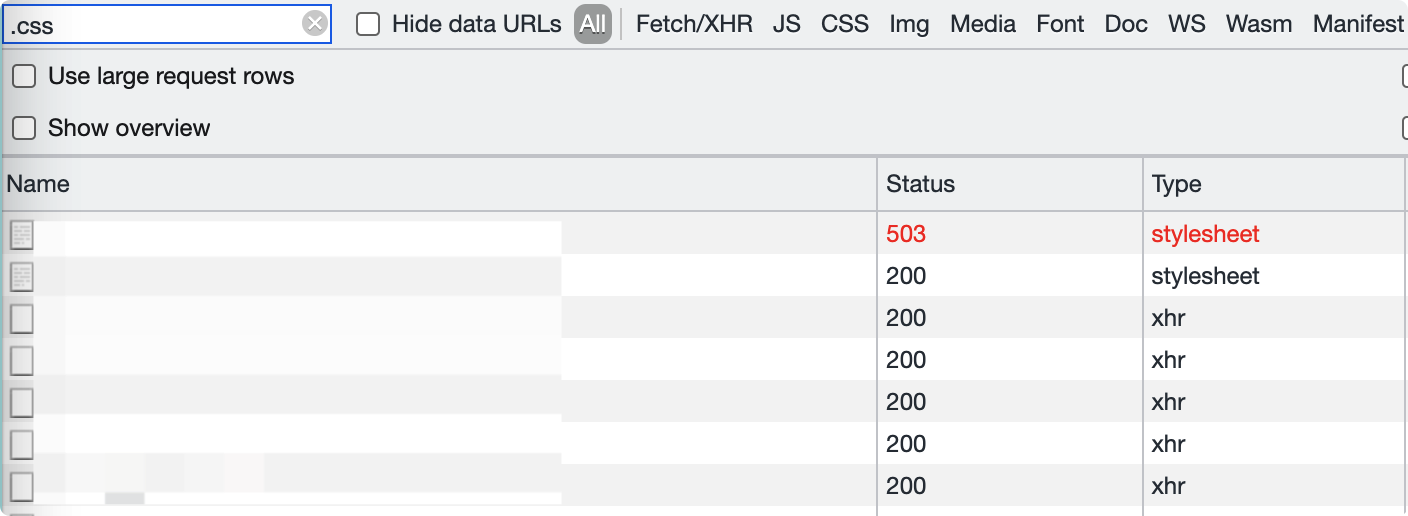Click the file icon of the 200 stylesheet row

(22, 277)
